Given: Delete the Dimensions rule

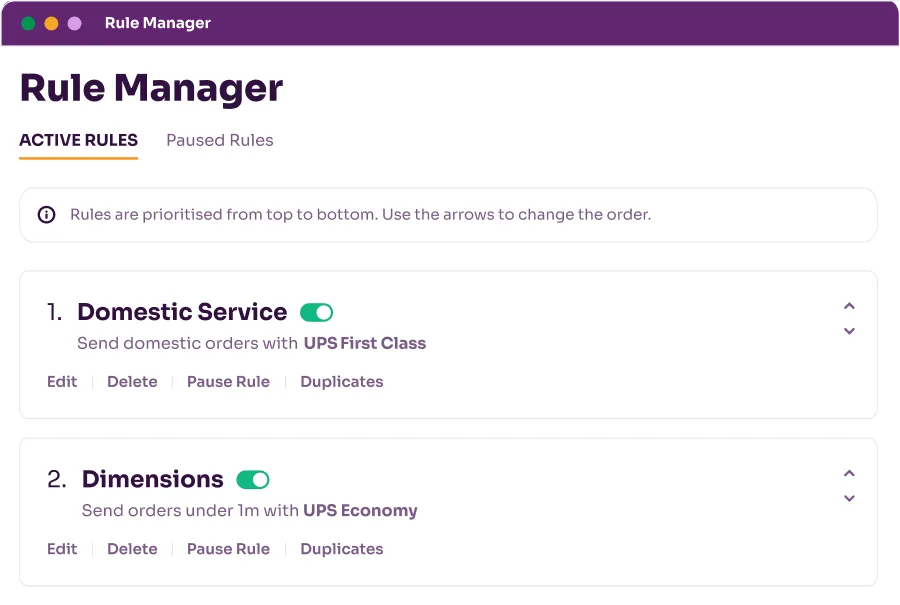Looking at the screenshot, I should coord(132,549).
